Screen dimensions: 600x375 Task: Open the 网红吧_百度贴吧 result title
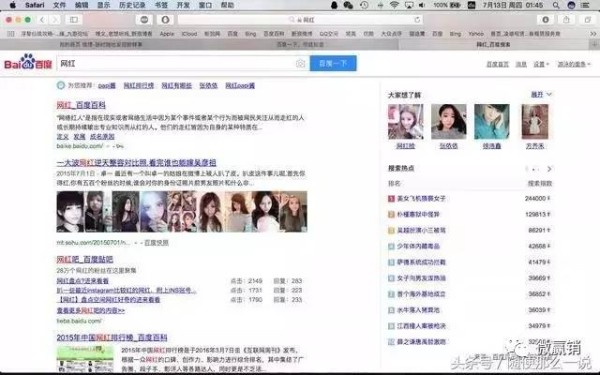point(85,259)
